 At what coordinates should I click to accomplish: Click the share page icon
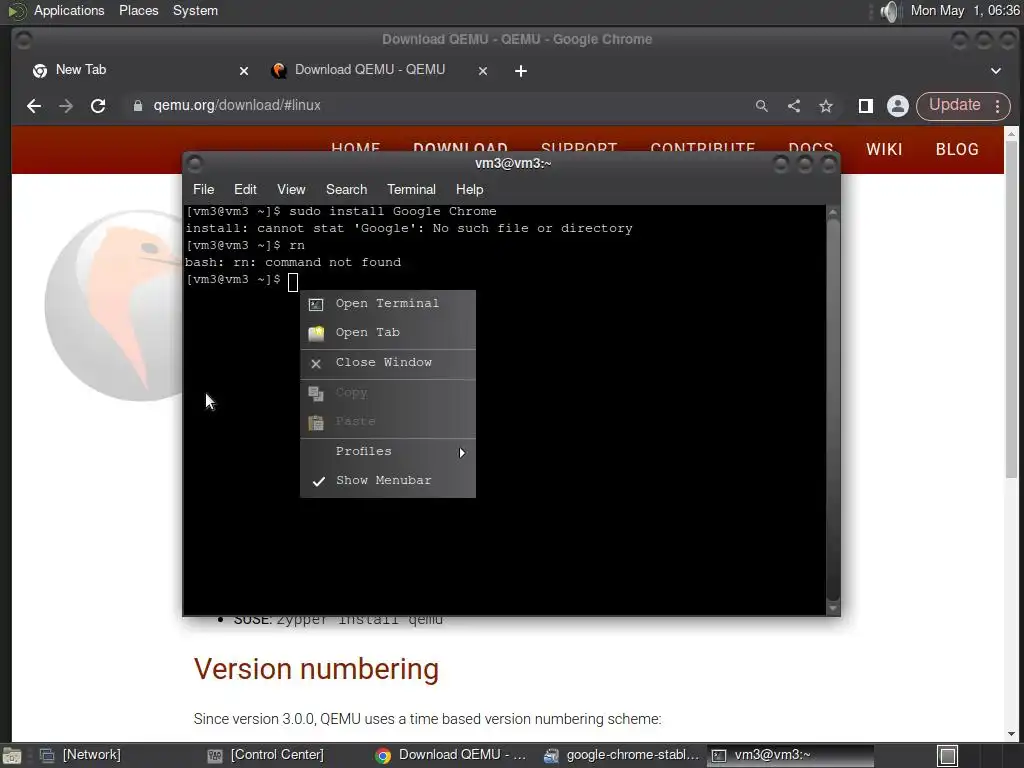coord(793,106)
